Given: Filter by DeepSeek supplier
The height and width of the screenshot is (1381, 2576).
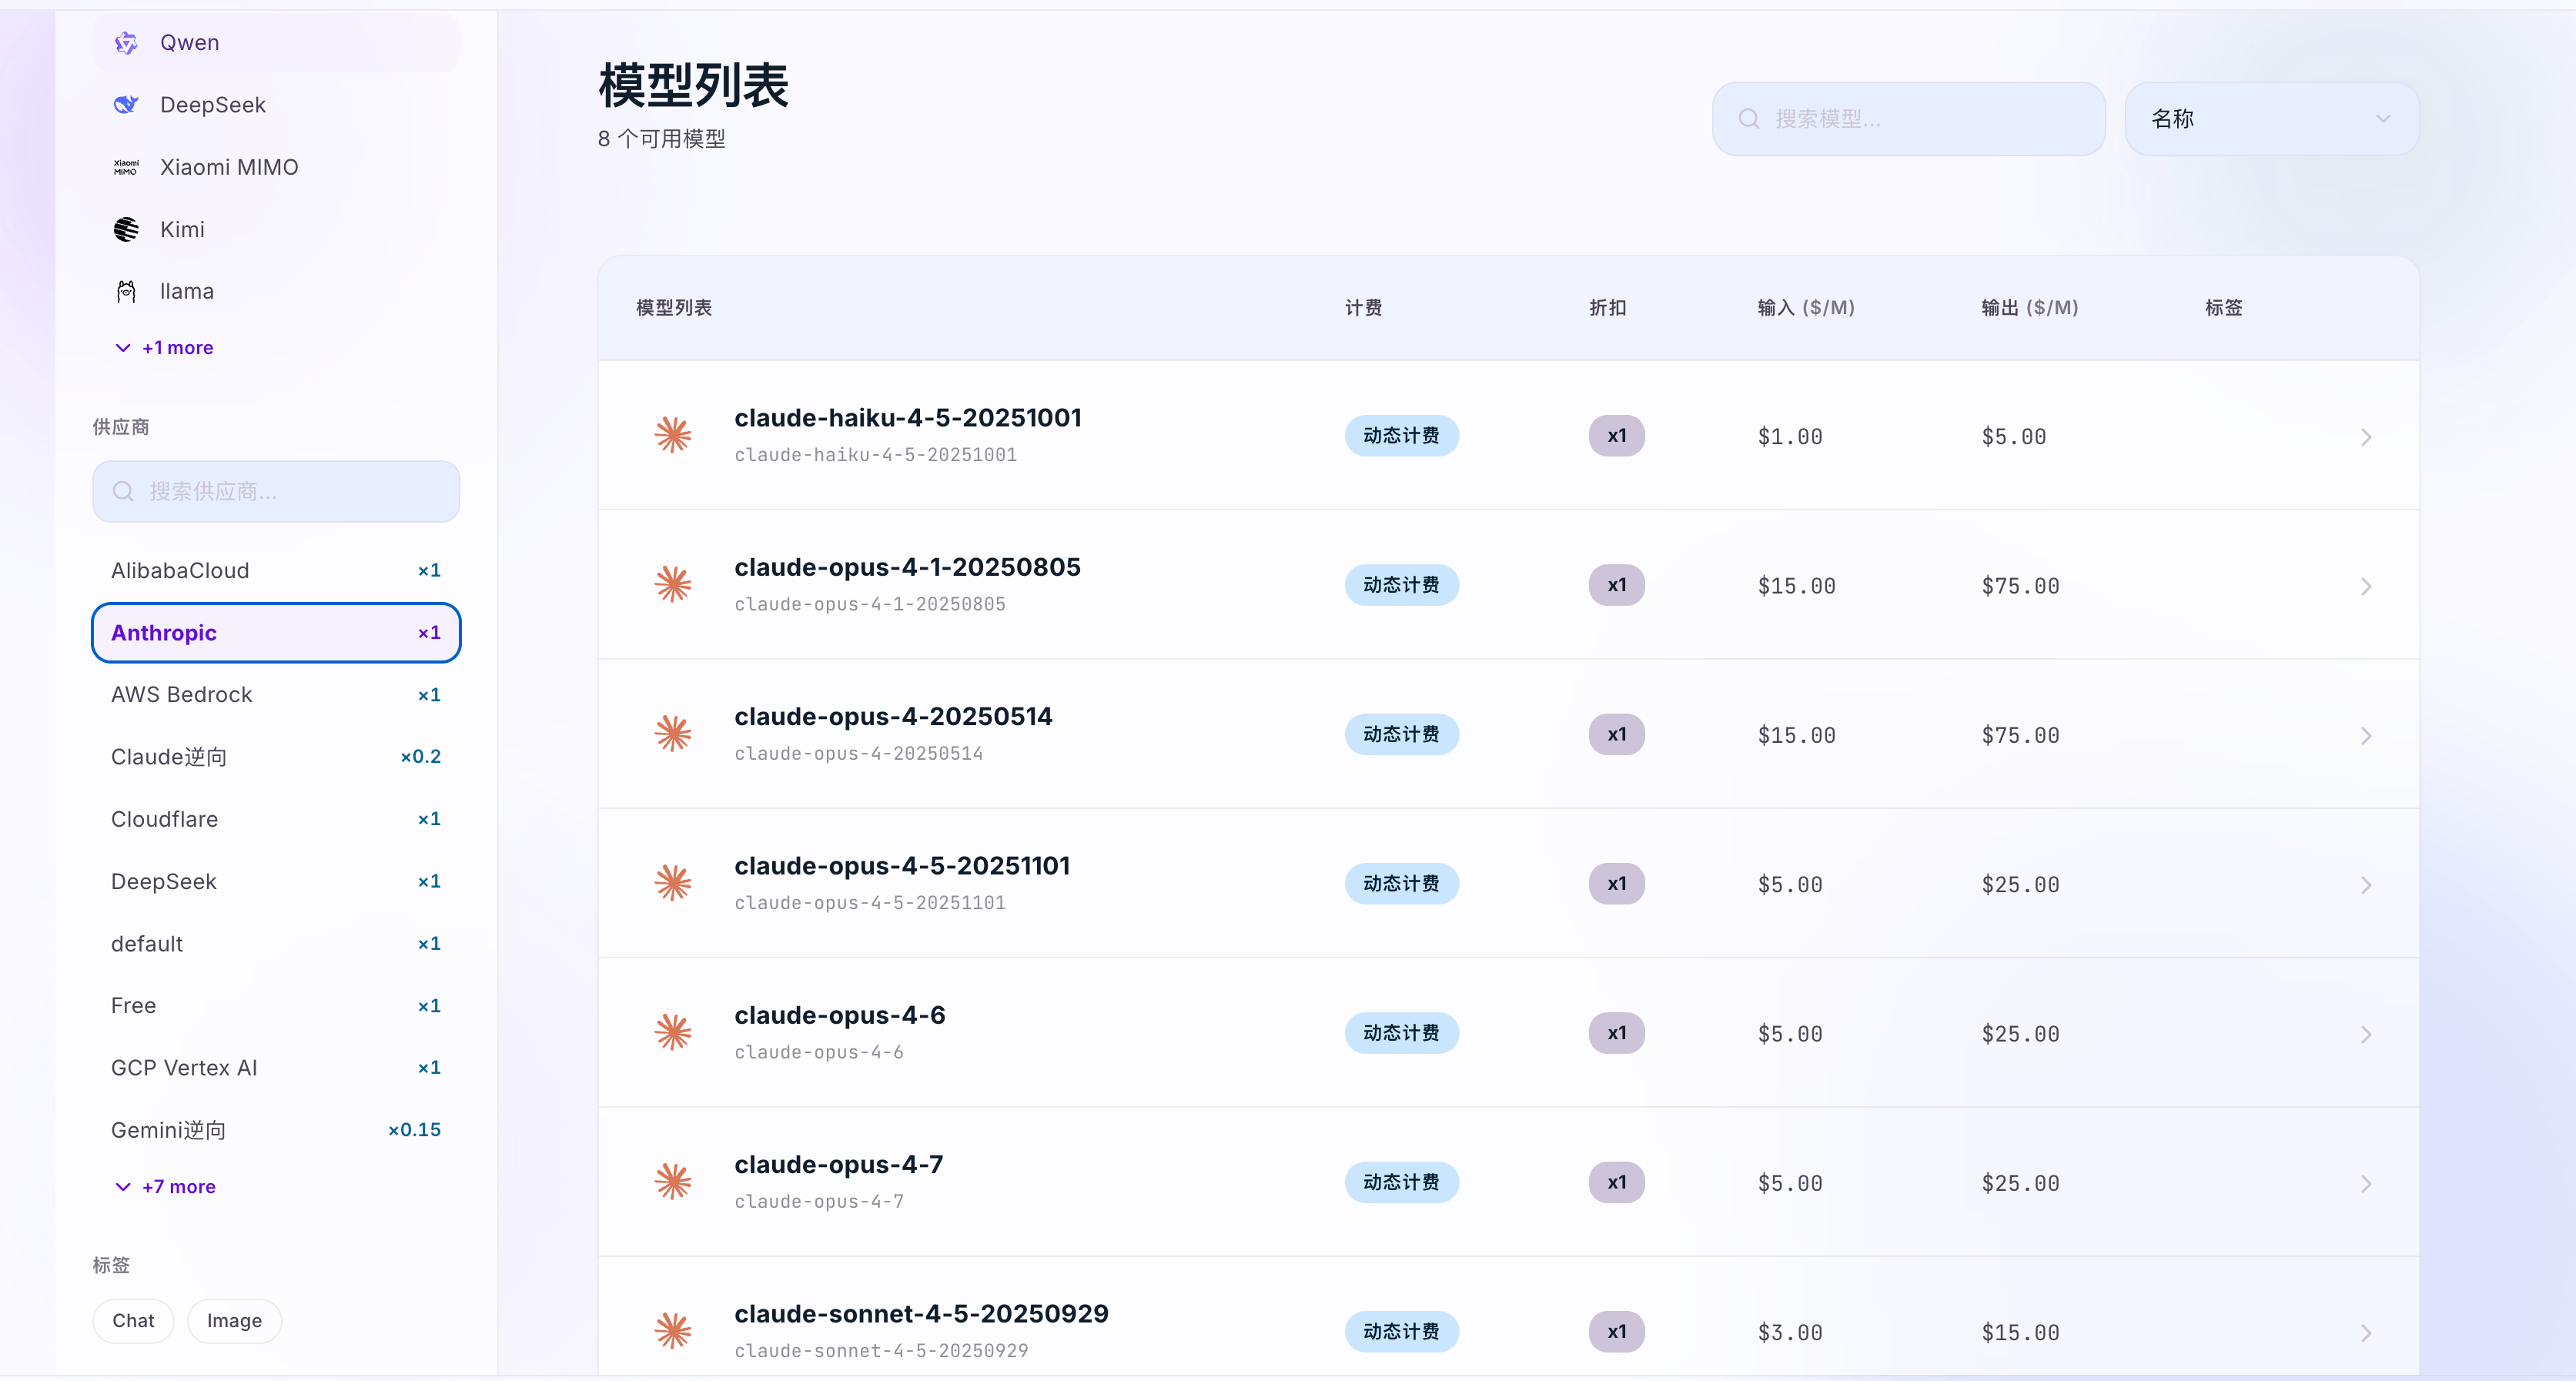Looking at the screenshot, I should [x=276, y=882].
